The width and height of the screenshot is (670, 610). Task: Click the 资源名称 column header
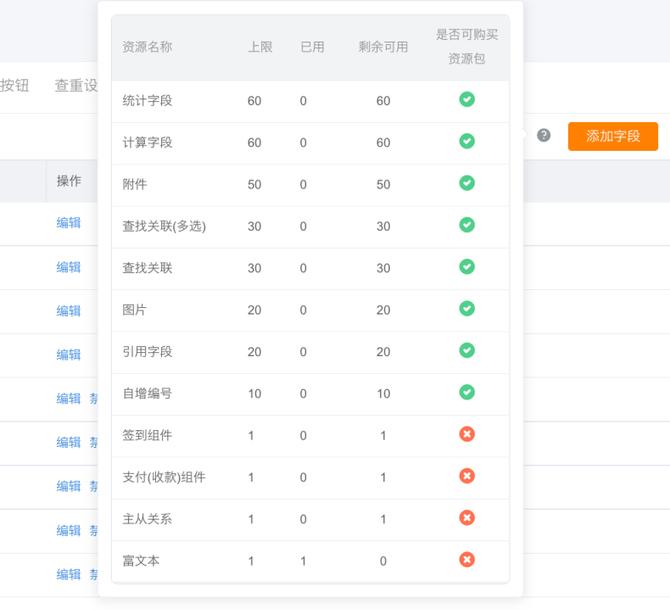point(147,47)
